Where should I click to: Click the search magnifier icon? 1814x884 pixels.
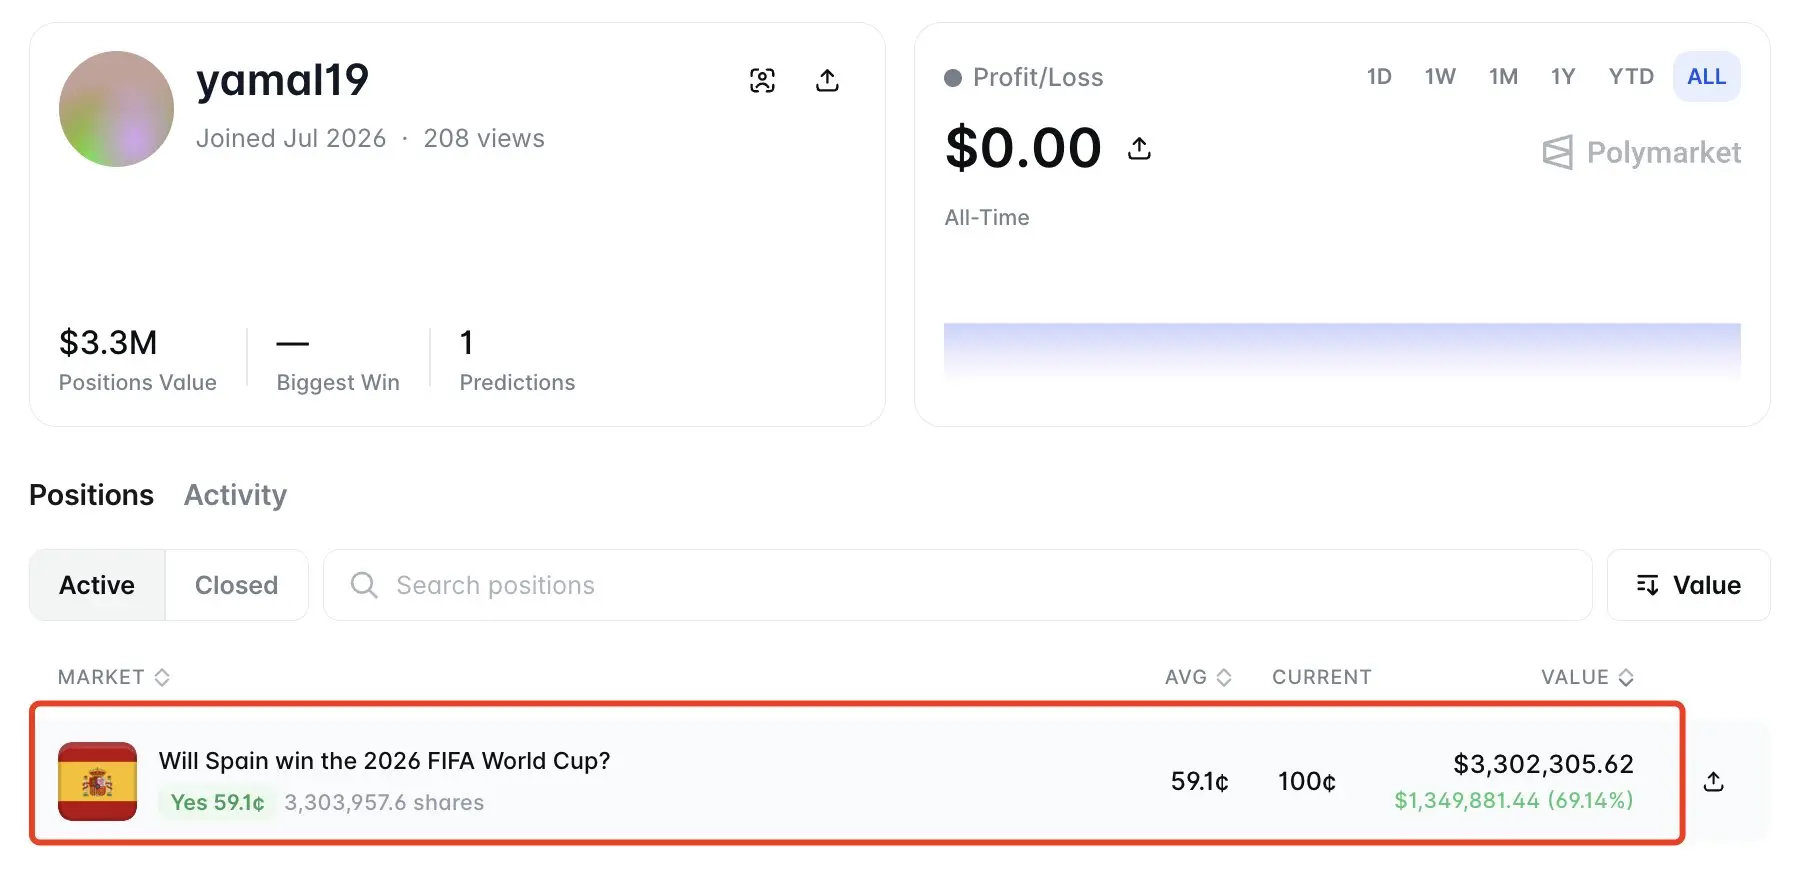tap(364, 585)
